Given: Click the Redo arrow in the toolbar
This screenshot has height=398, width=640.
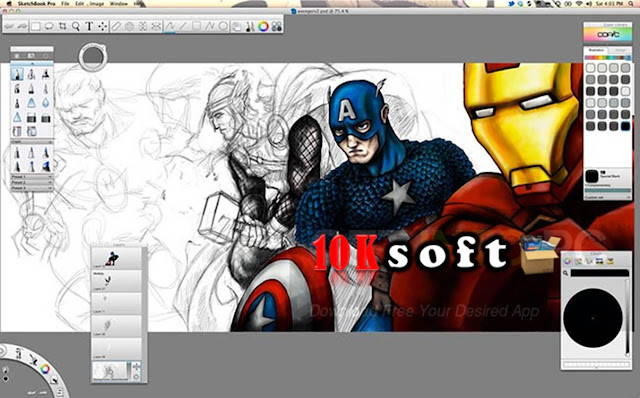Looking at the screenshot, I should click(x=22, y=27).
